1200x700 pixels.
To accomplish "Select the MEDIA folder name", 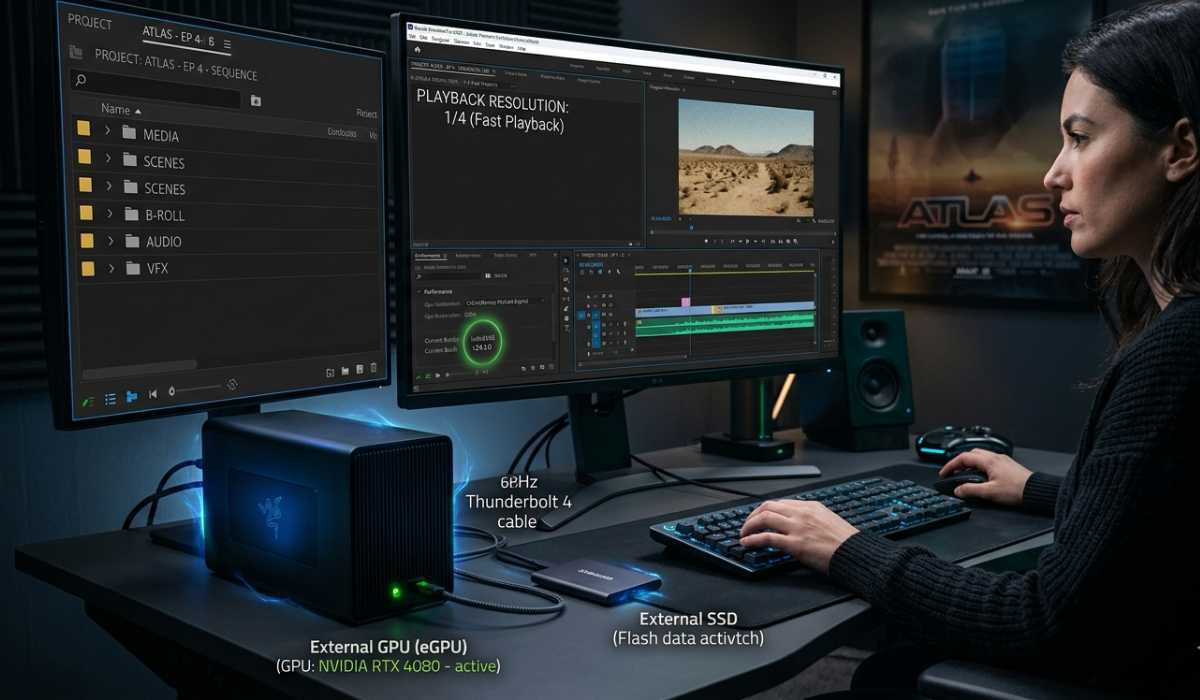I will click(161, 135).
